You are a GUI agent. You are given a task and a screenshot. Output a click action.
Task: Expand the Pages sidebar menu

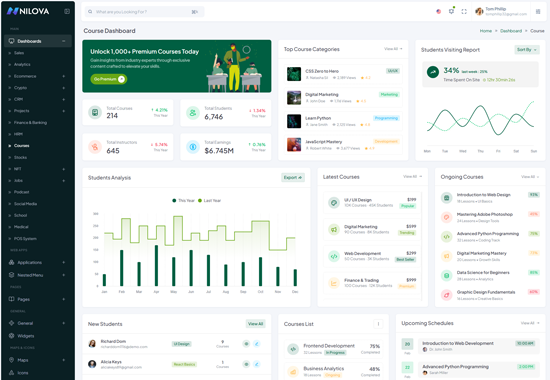(63, 299)
